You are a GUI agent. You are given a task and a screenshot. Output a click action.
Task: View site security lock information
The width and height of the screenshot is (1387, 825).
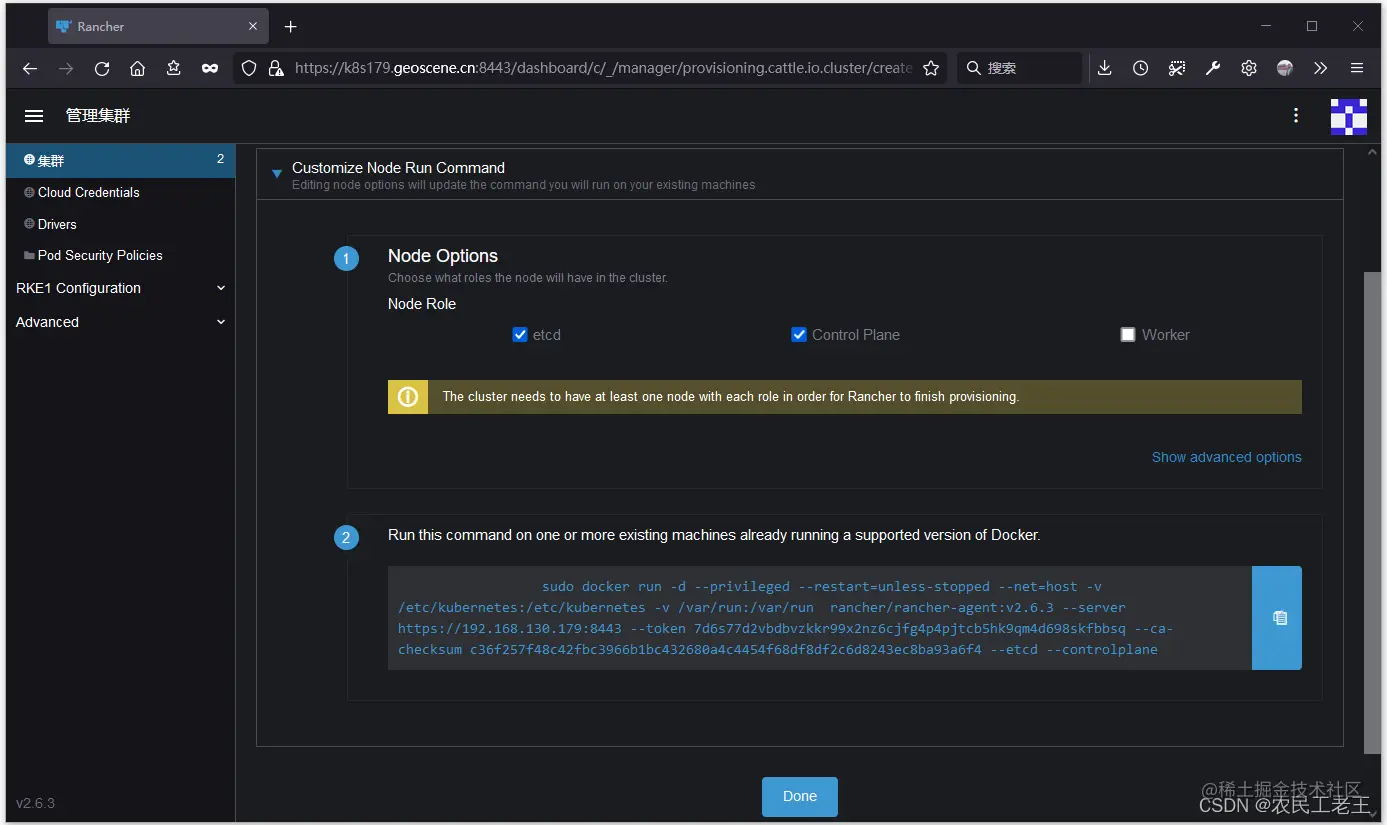pos(276,68)
